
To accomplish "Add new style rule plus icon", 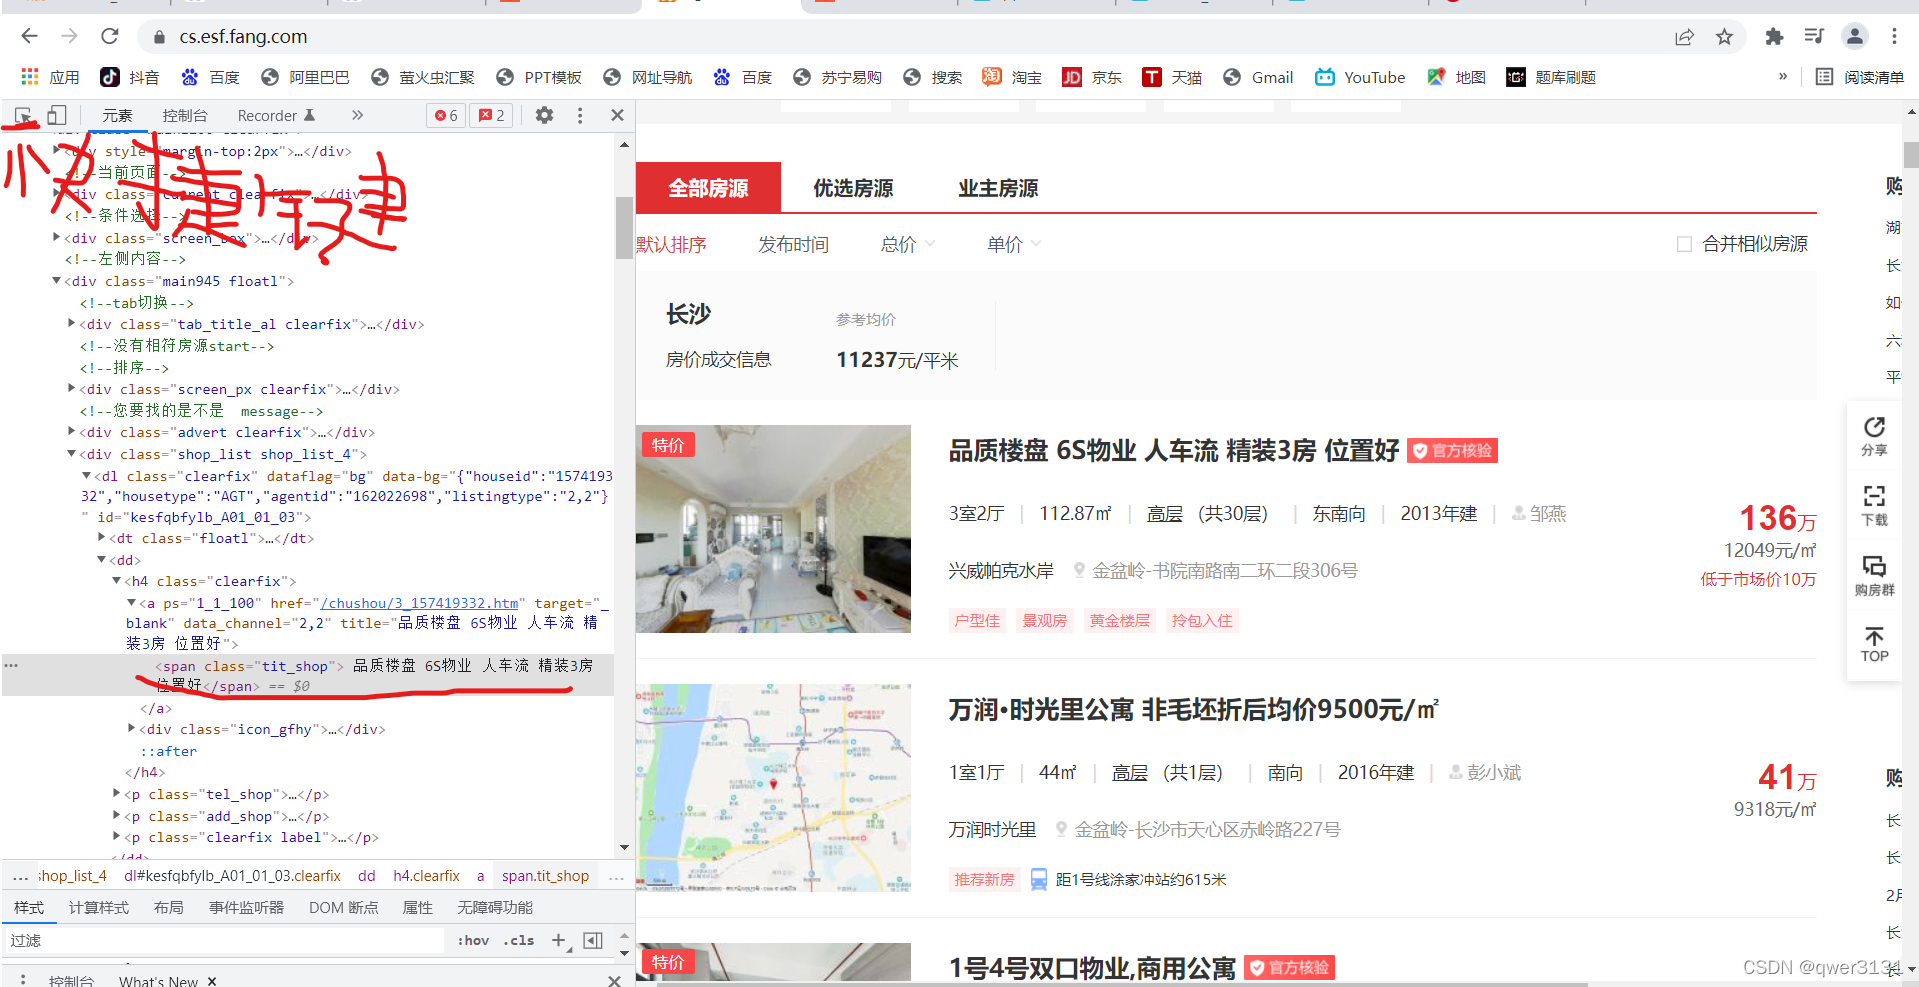I will click(x=560, y=940).
